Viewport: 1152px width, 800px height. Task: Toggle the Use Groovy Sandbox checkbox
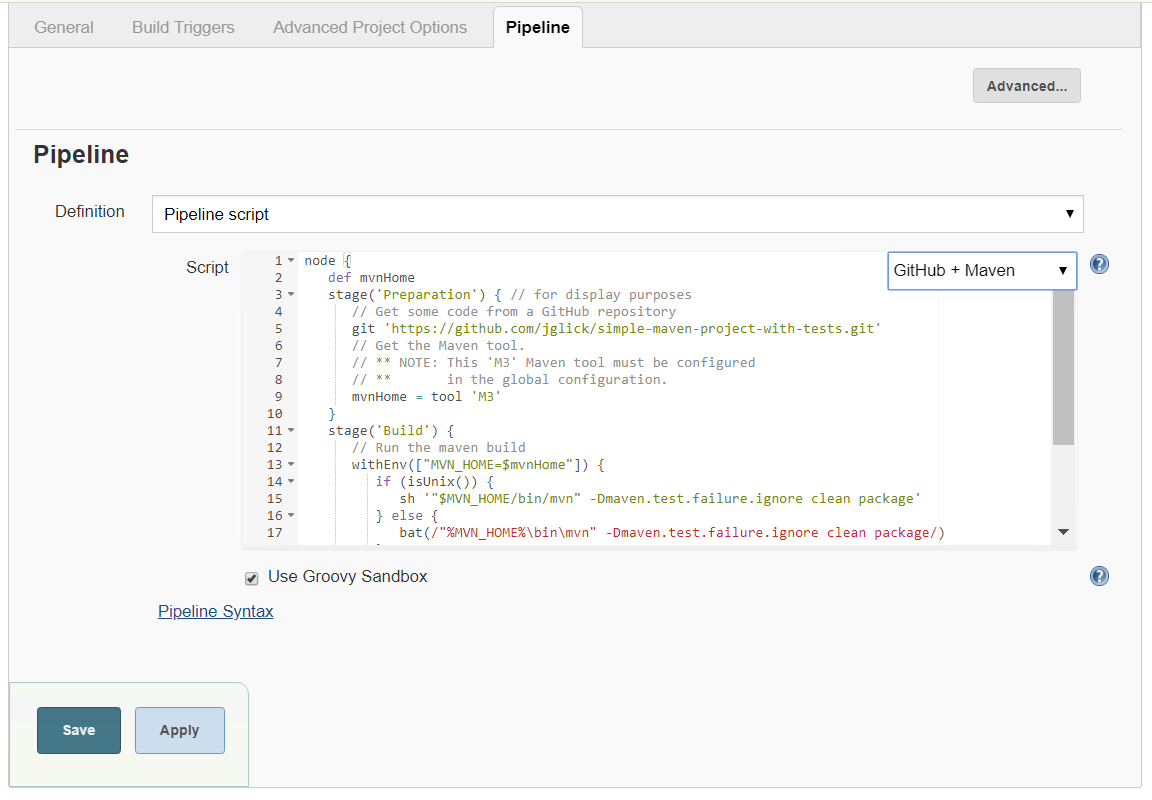pyautogui.click(x=252, y=578)
